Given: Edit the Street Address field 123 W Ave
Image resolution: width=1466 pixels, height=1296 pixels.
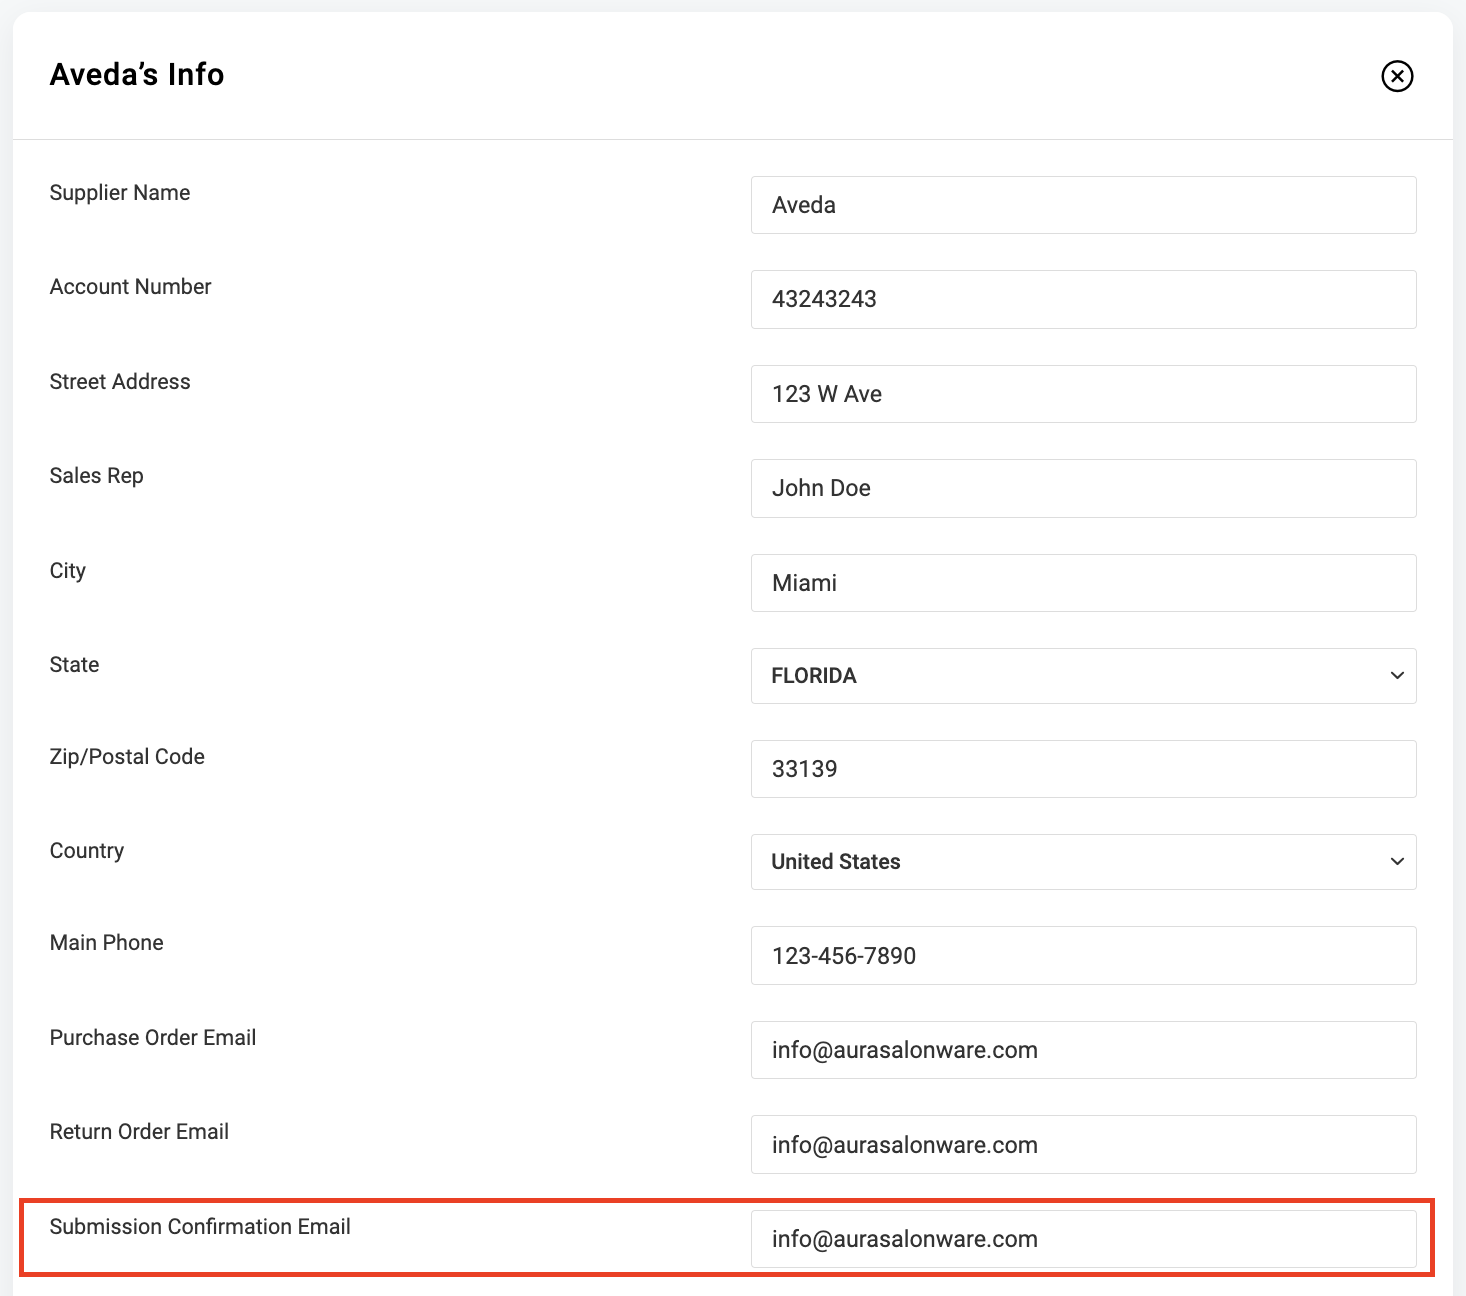Looking at the screenshot, I should [x=1083, y=394].
